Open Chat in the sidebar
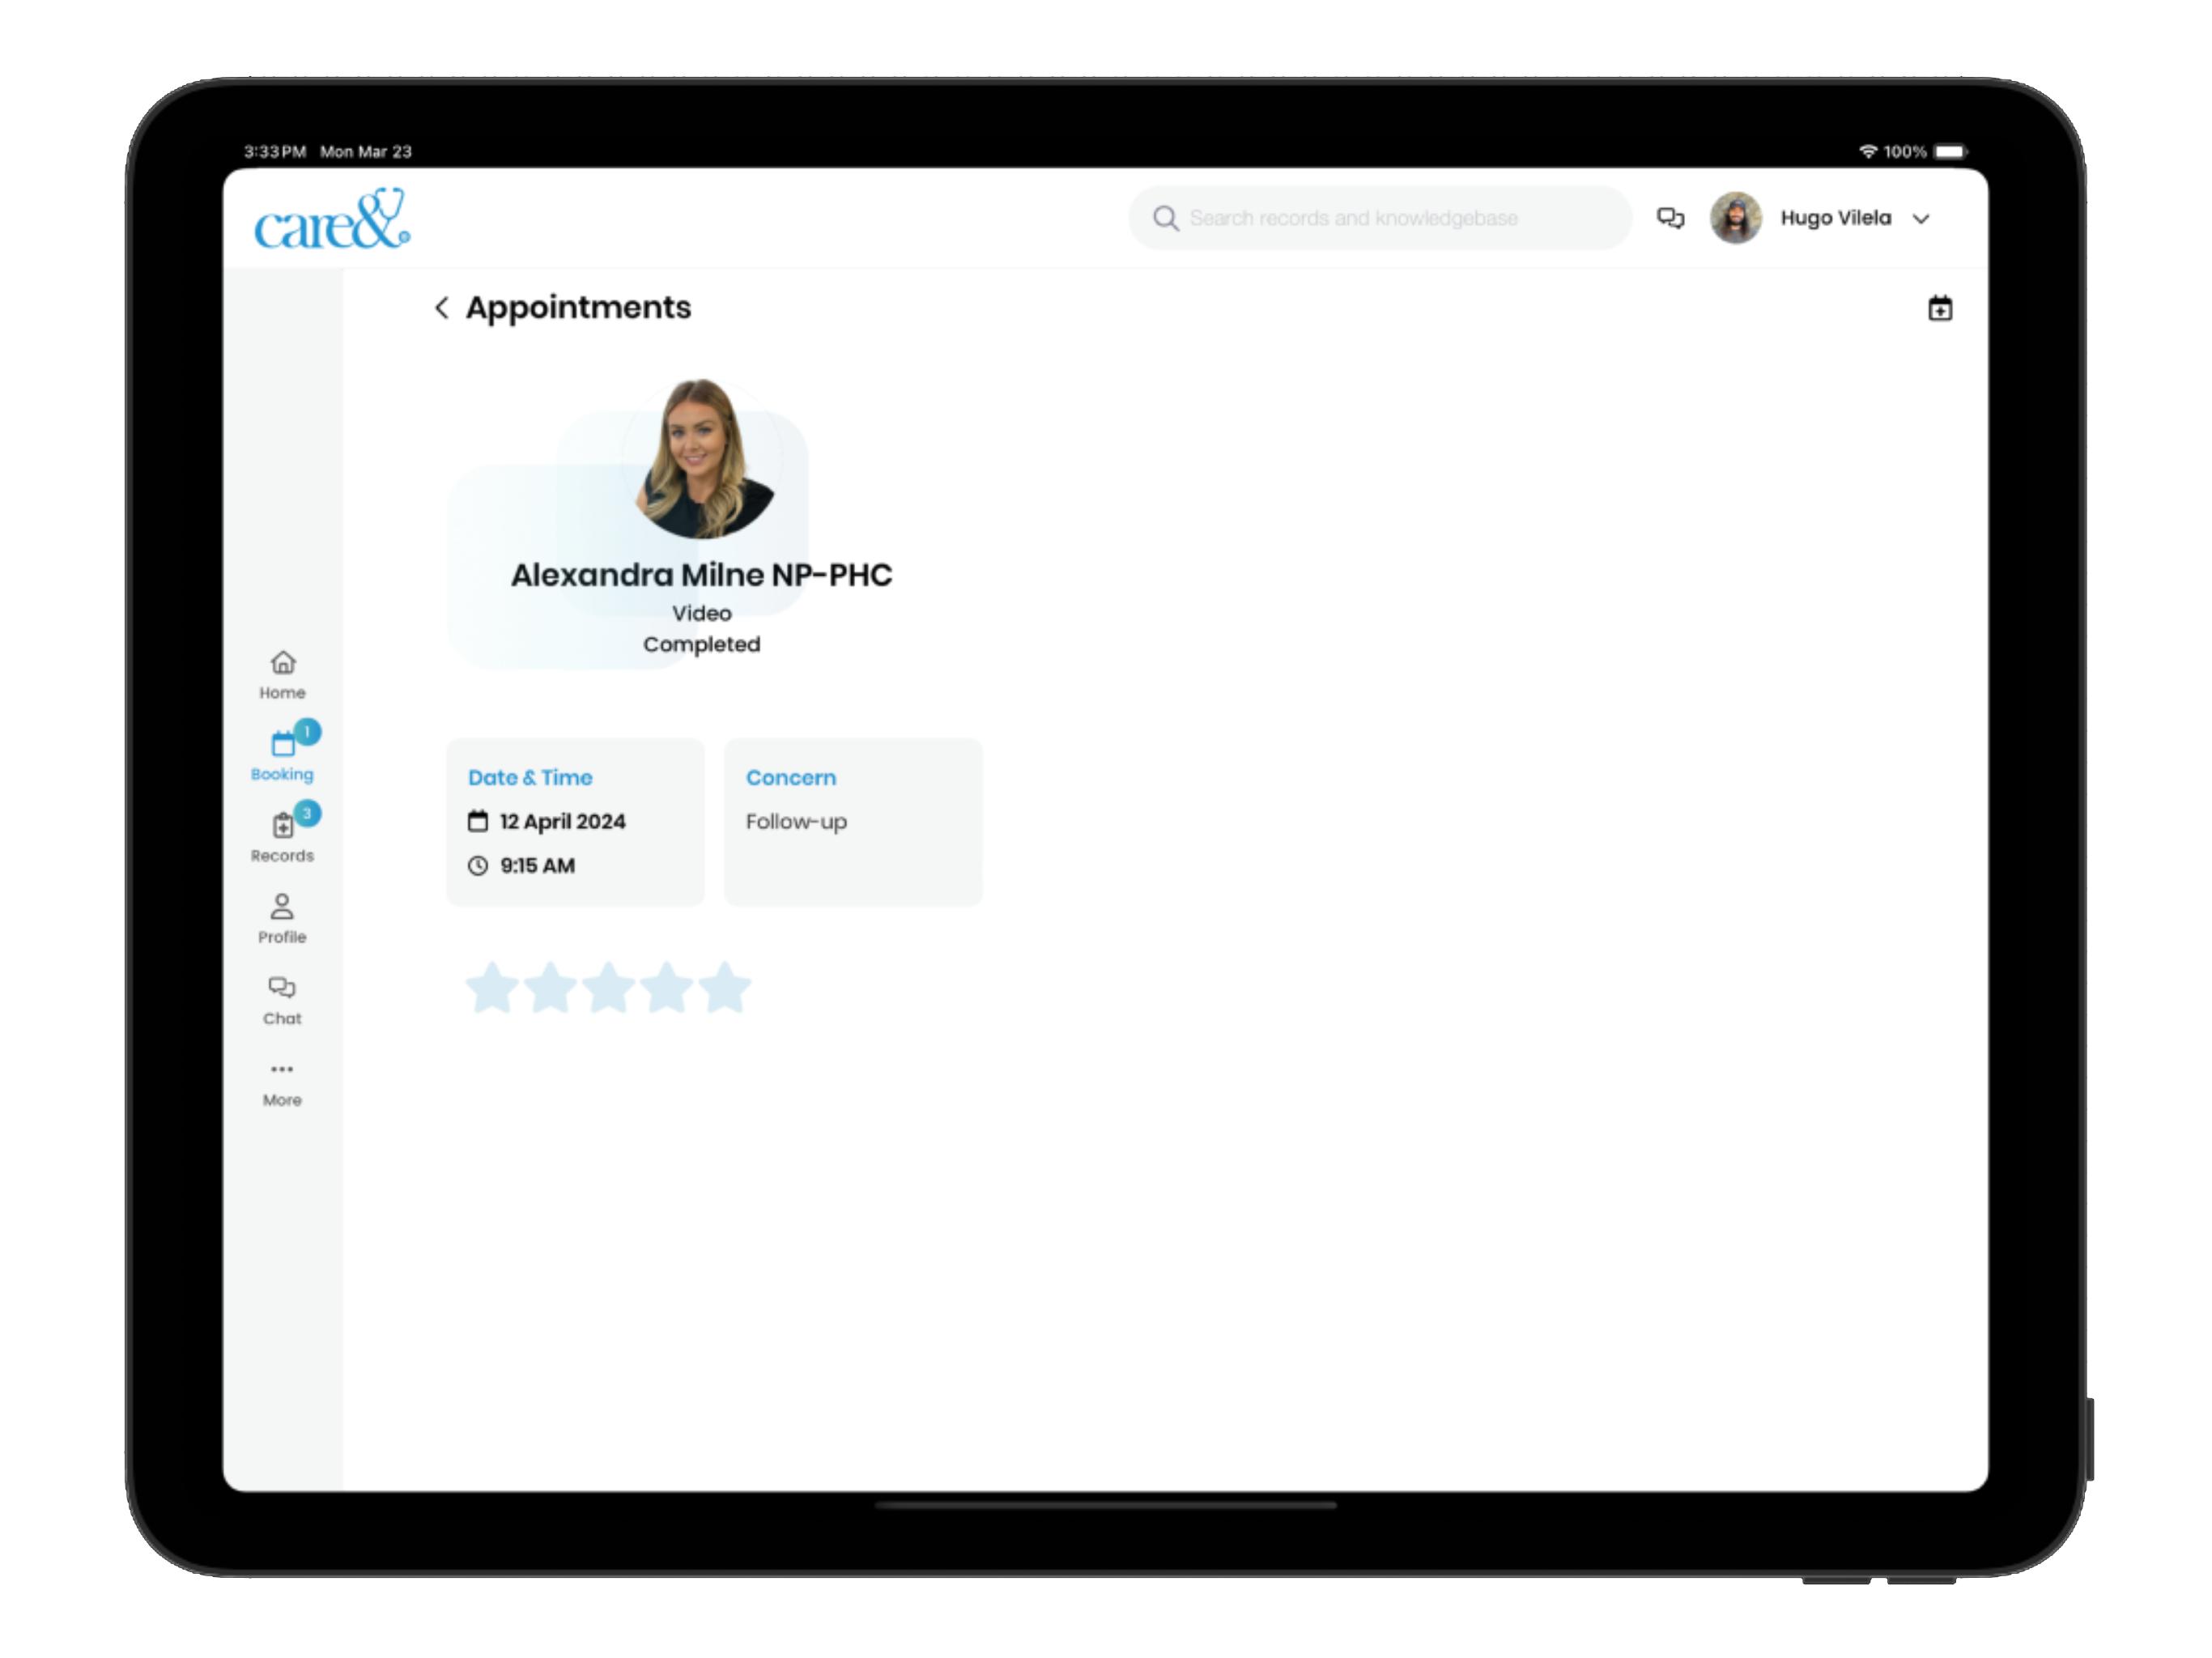The image size is (2212, 1658). click(282, 1001)
